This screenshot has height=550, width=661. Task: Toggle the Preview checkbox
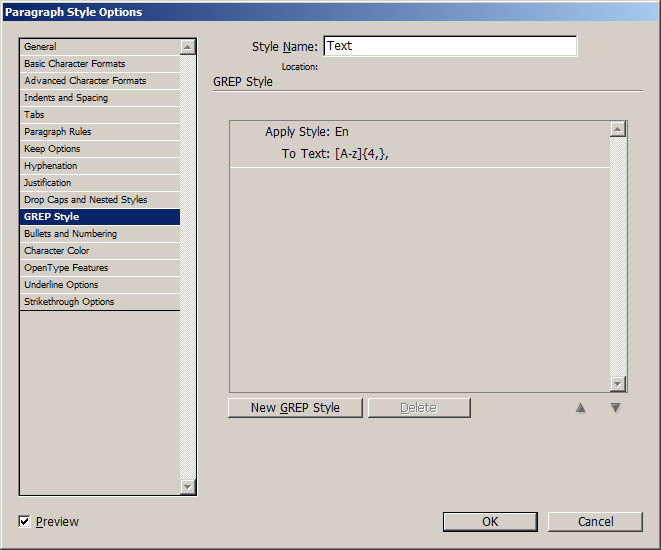pos(24,521)
